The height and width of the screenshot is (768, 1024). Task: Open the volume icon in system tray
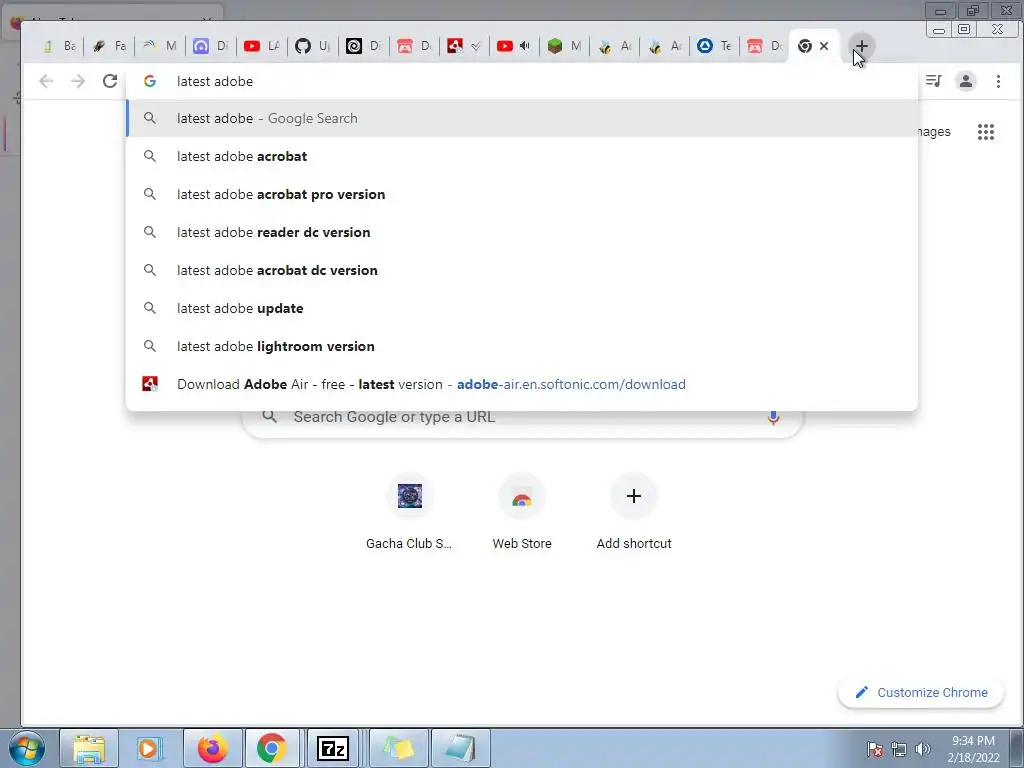coord(923,749)
